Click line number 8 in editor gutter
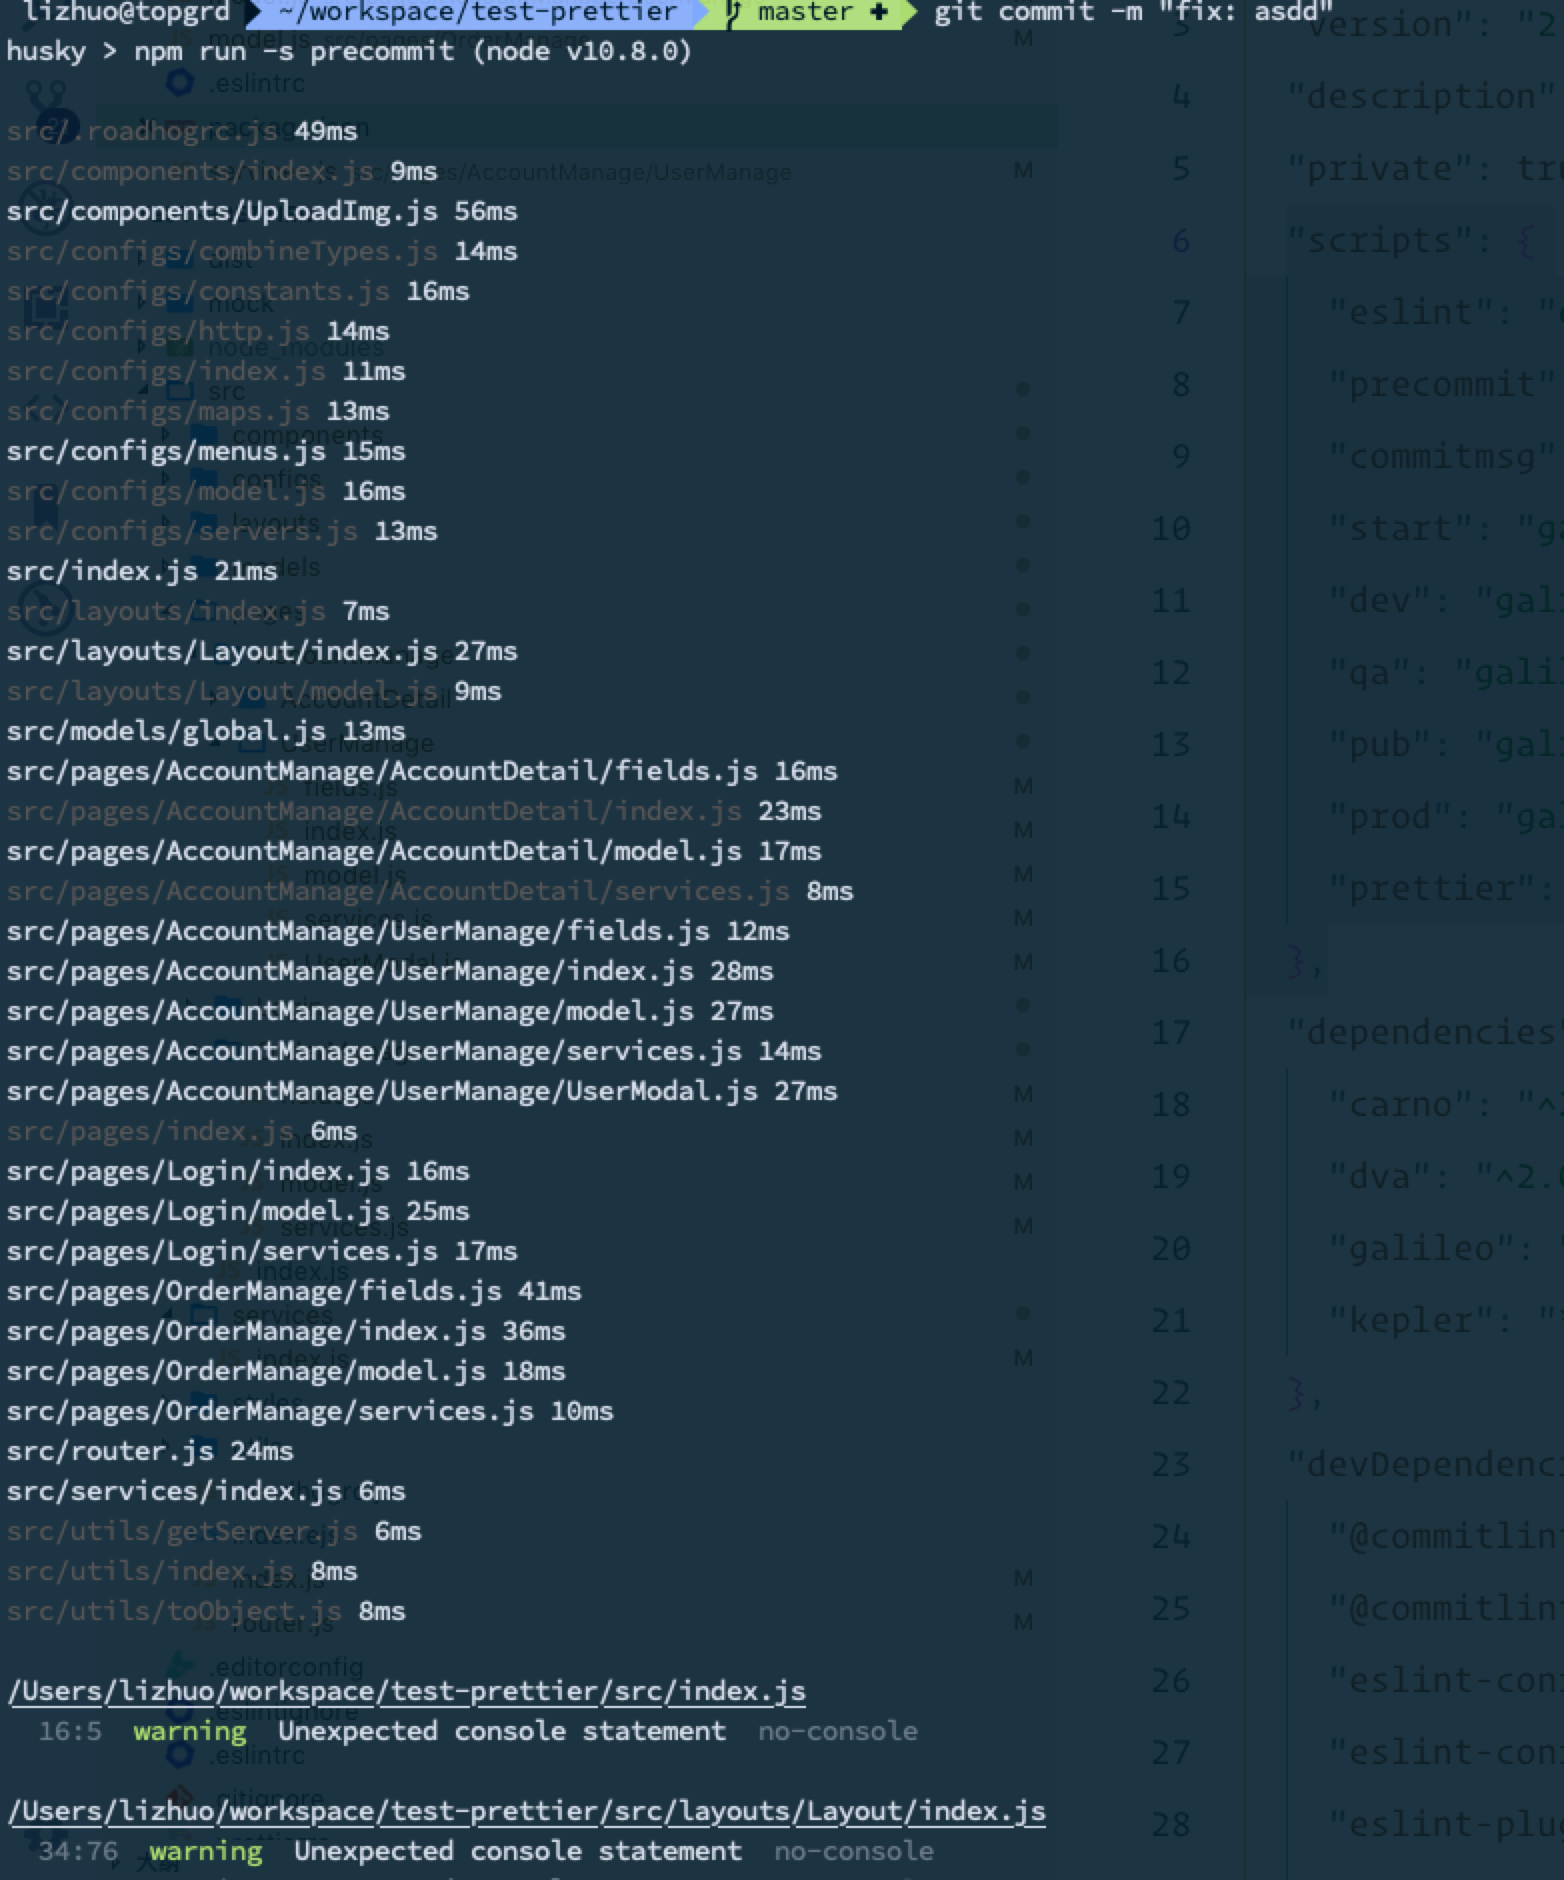Image resolution: width=1564 pixels, height=1880 pixels. coord(1180,385)
